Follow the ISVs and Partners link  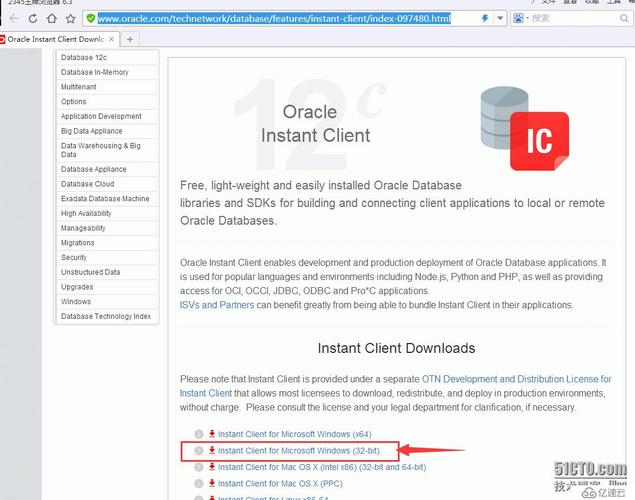217,305
